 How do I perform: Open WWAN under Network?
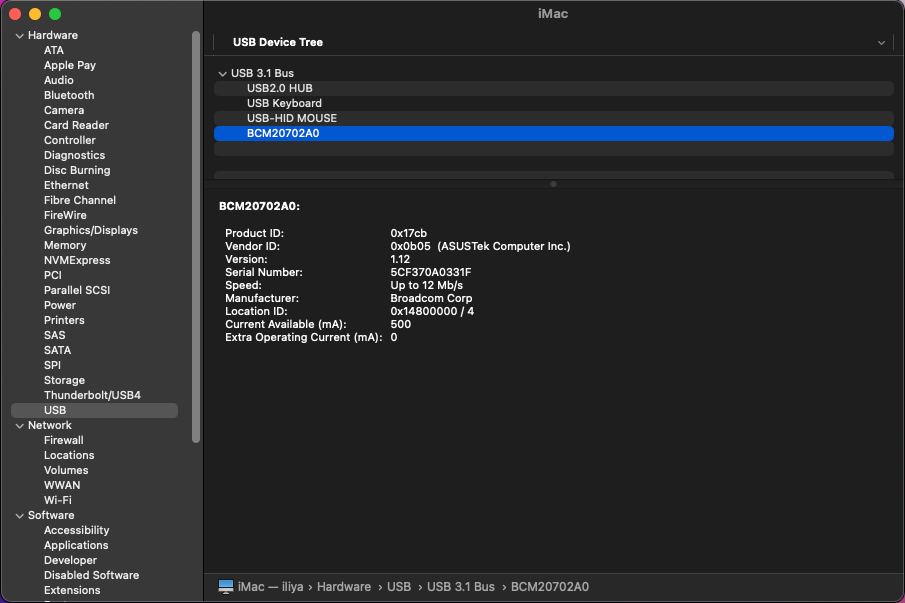tap(62, 485)
